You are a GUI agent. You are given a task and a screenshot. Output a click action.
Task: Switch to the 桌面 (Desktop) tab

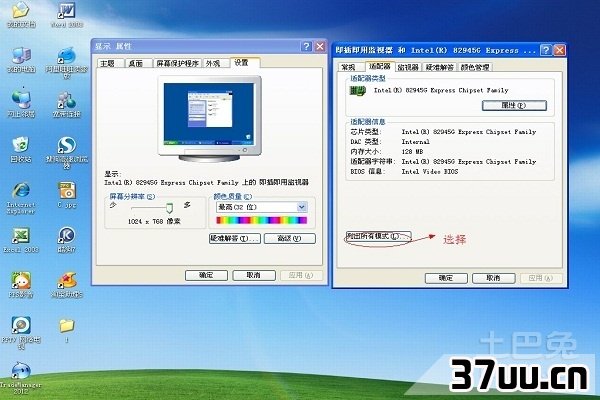tap(136, 63)
